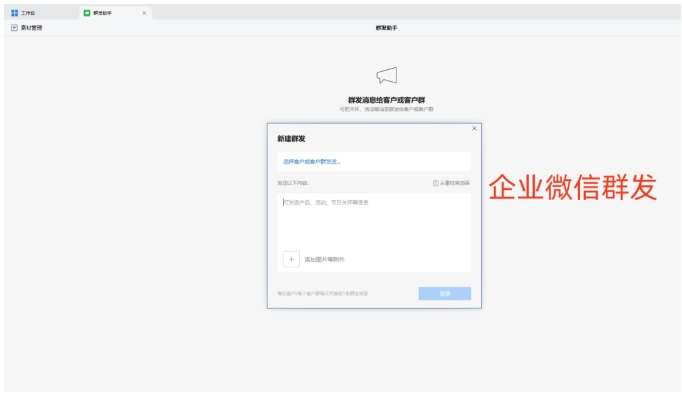Click the megaphone icon above the heading
This screenshot has height=395, width=682.
387,75
